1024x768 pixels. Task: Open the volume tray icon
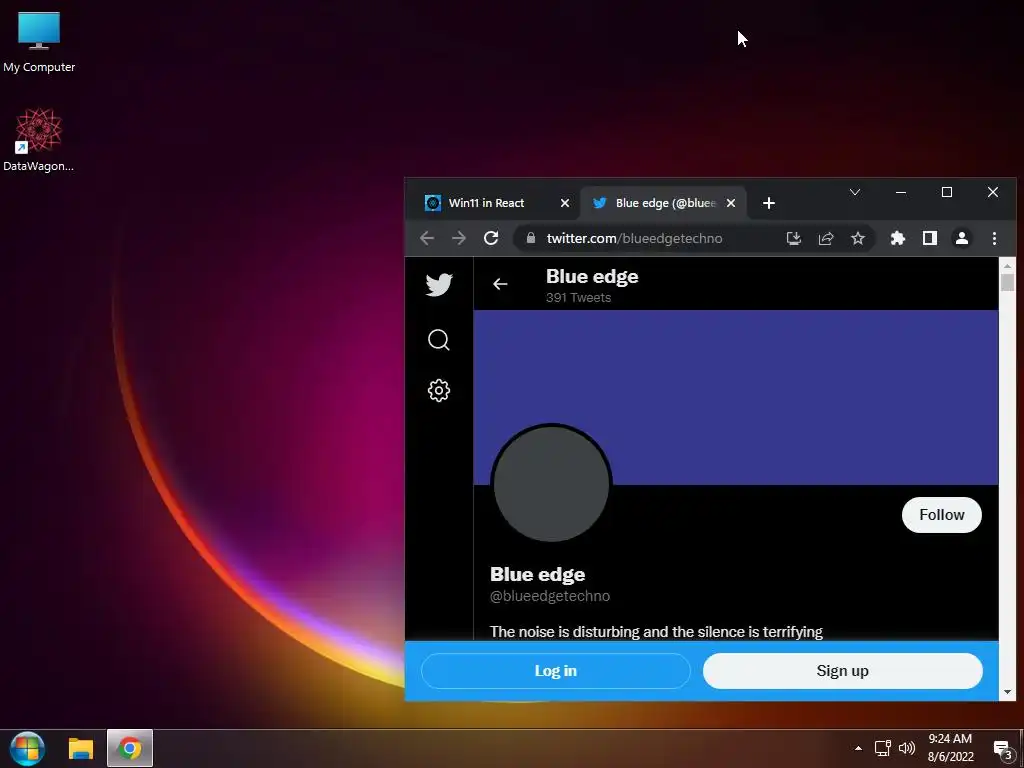click(907, 748)
